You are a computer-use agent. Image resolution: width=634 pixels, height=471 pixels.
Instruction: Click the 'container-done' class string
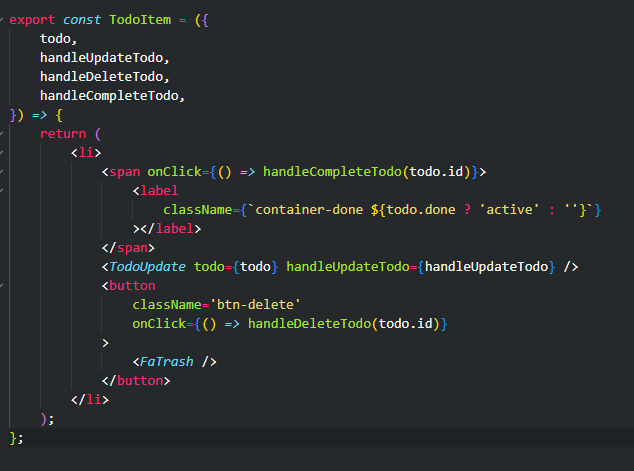point(309,210)
